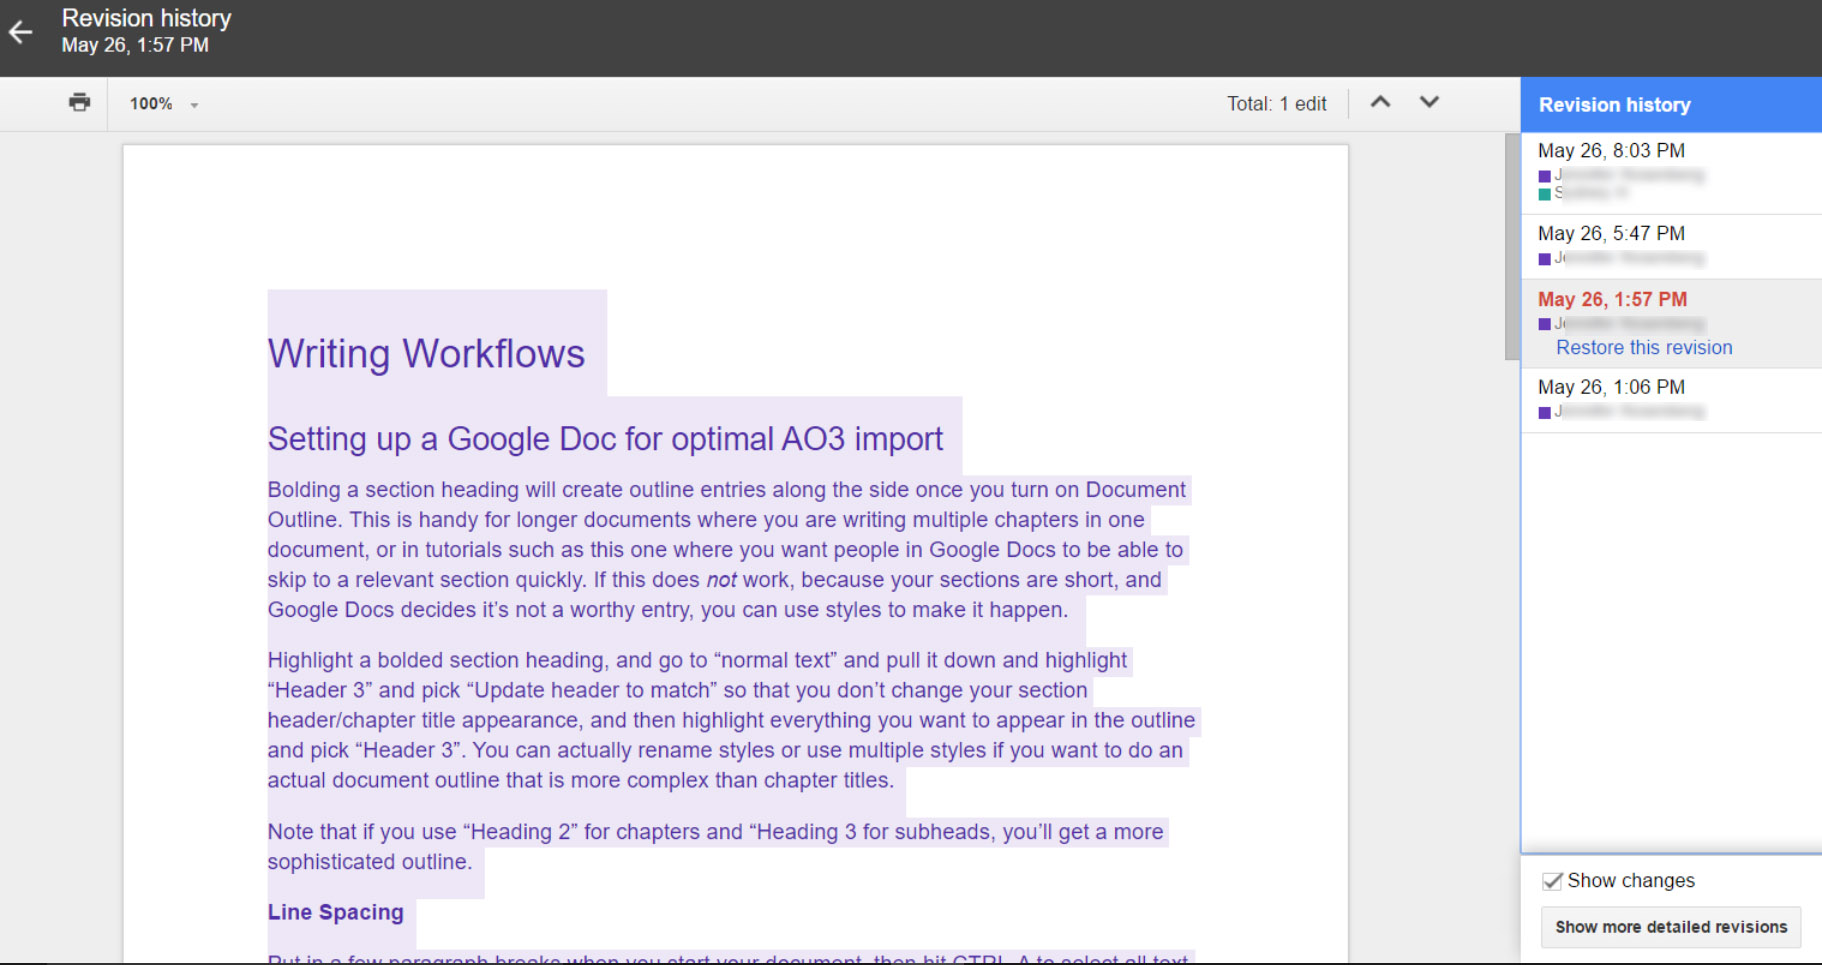The width and height of the screenshot is (1822, 965).
Task: Click the Setting up a Google Doc heading
Action: [x=605, y=439]
